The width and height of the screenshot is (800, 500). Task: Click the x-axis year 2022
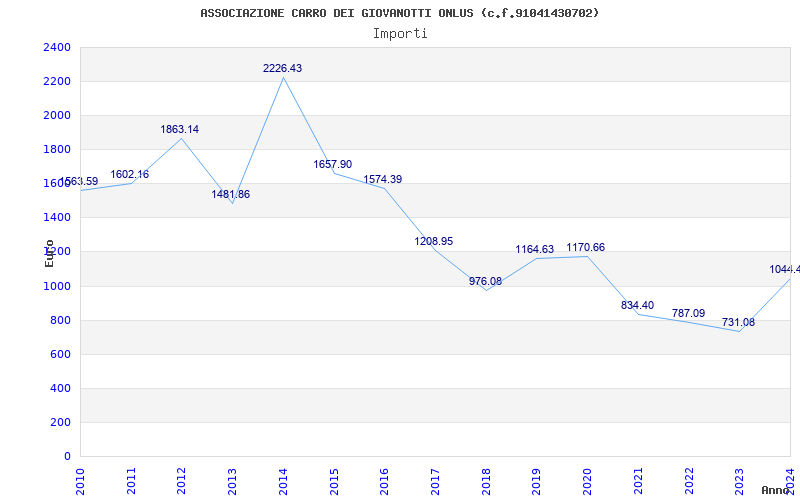(689, 481)
